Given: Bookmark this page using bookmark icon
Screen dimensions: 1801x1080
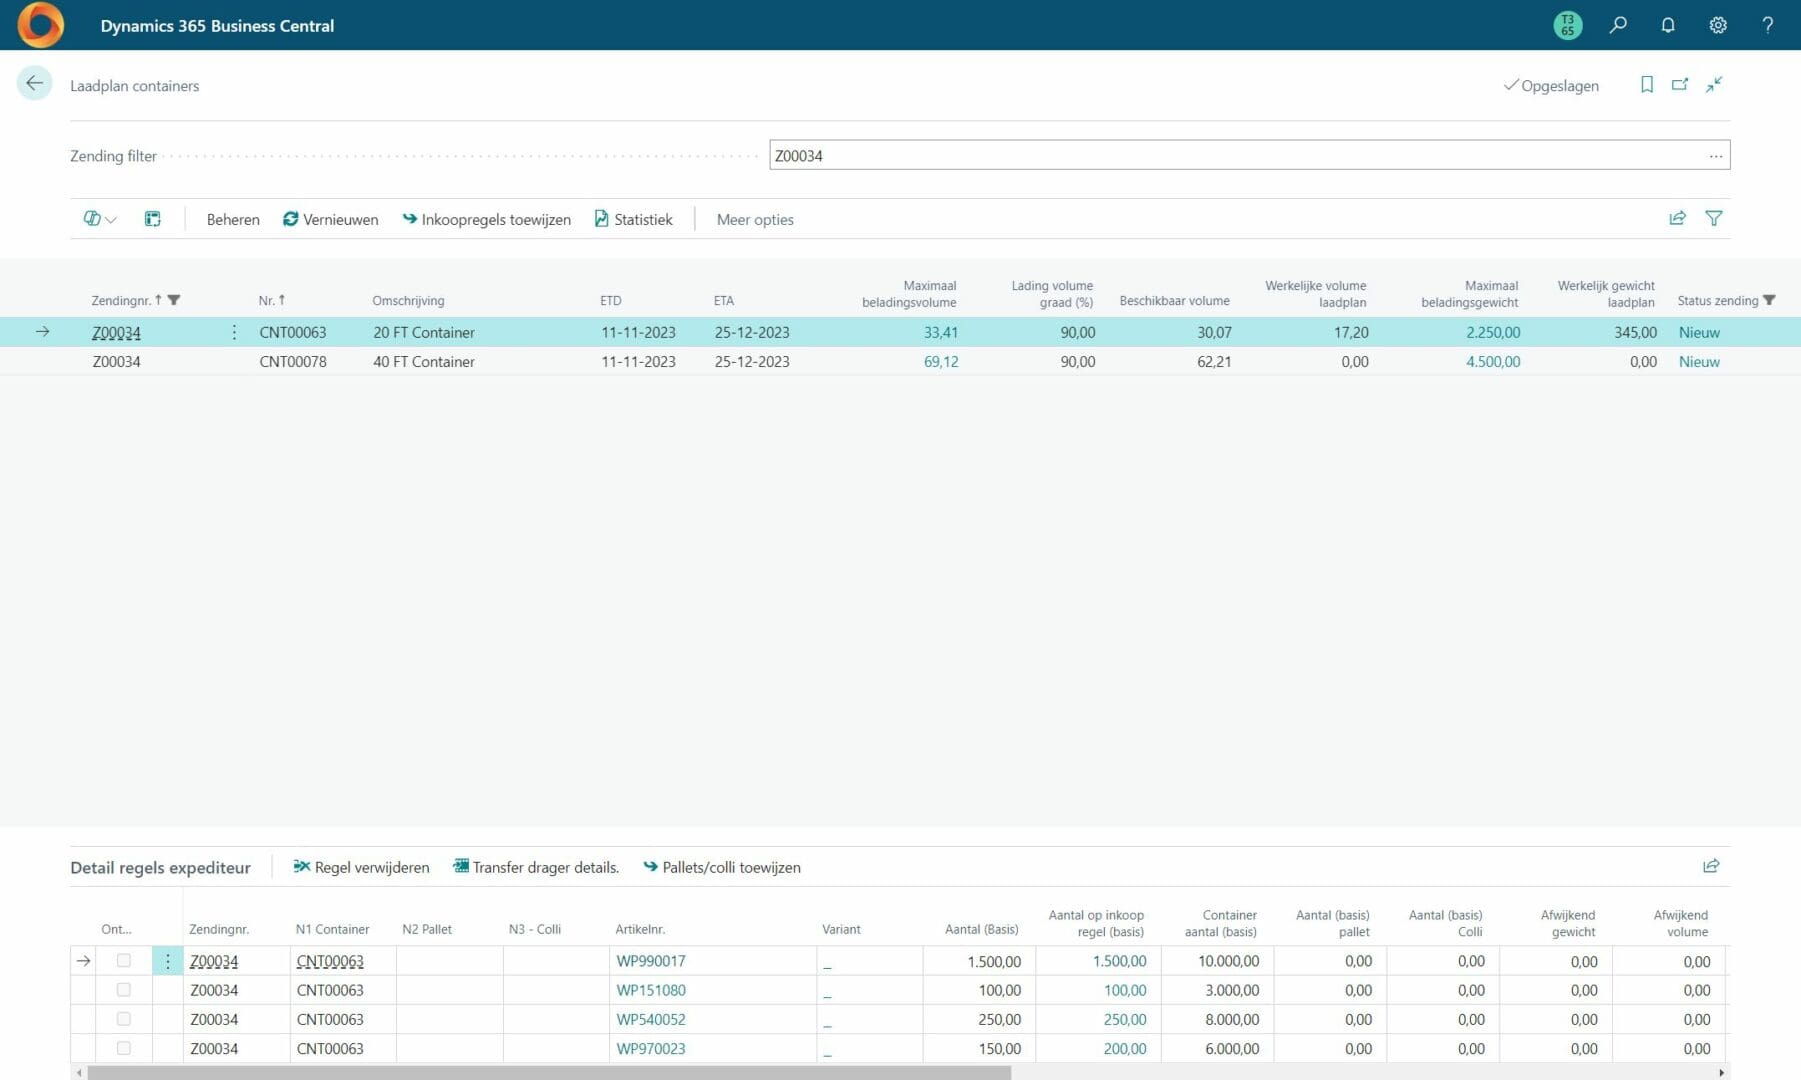Looking at the screenshot, I should [x=1646, y=85].
